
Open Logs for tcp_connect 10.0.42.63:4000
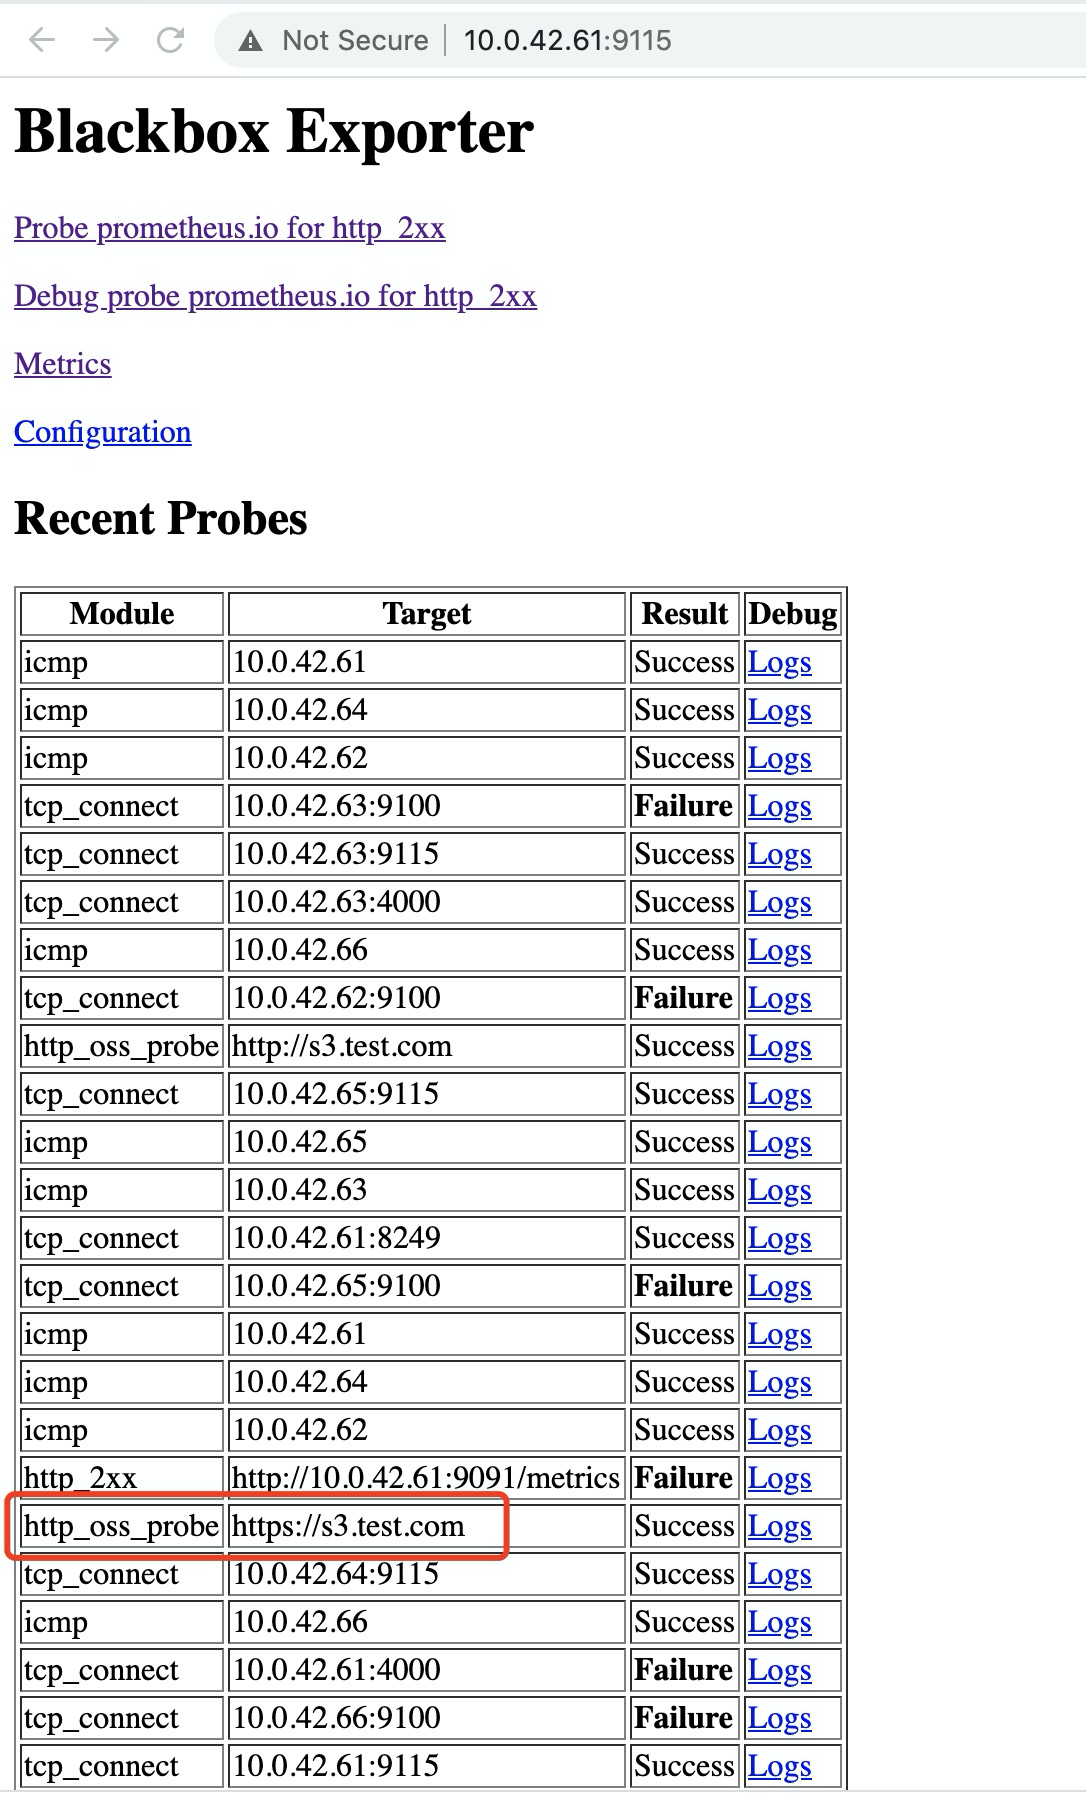point(779,902)
